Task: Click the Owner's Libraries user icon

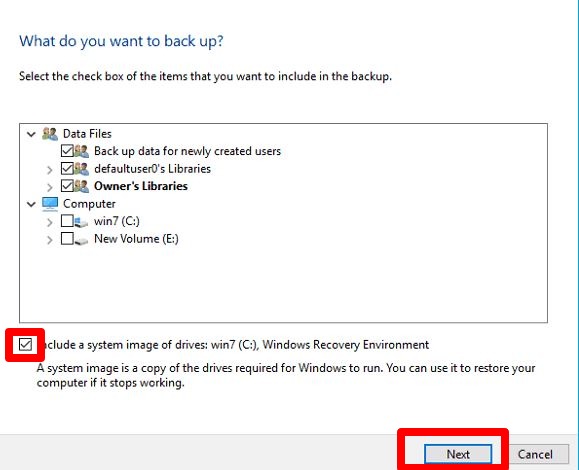Action: coord(82,186)
